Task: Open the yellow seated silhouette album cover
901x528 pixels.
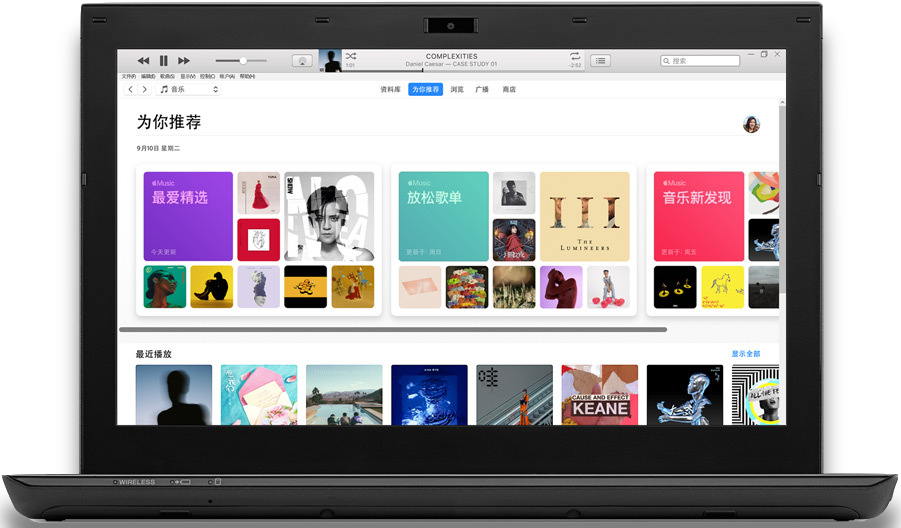Action: click(211, 287)
